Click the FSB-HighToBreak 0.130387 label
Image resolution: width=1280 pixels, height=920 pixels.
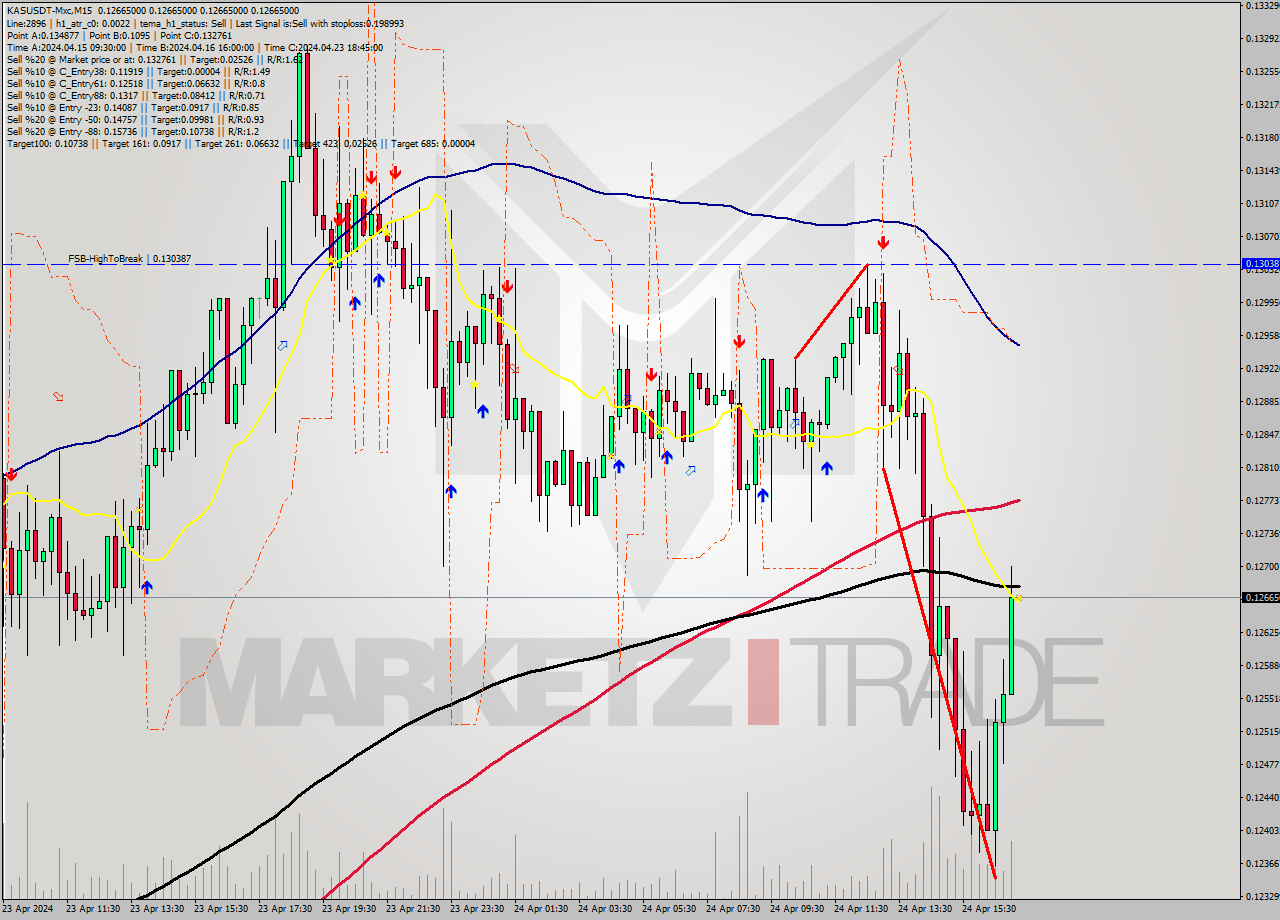[x=129, y=258]
